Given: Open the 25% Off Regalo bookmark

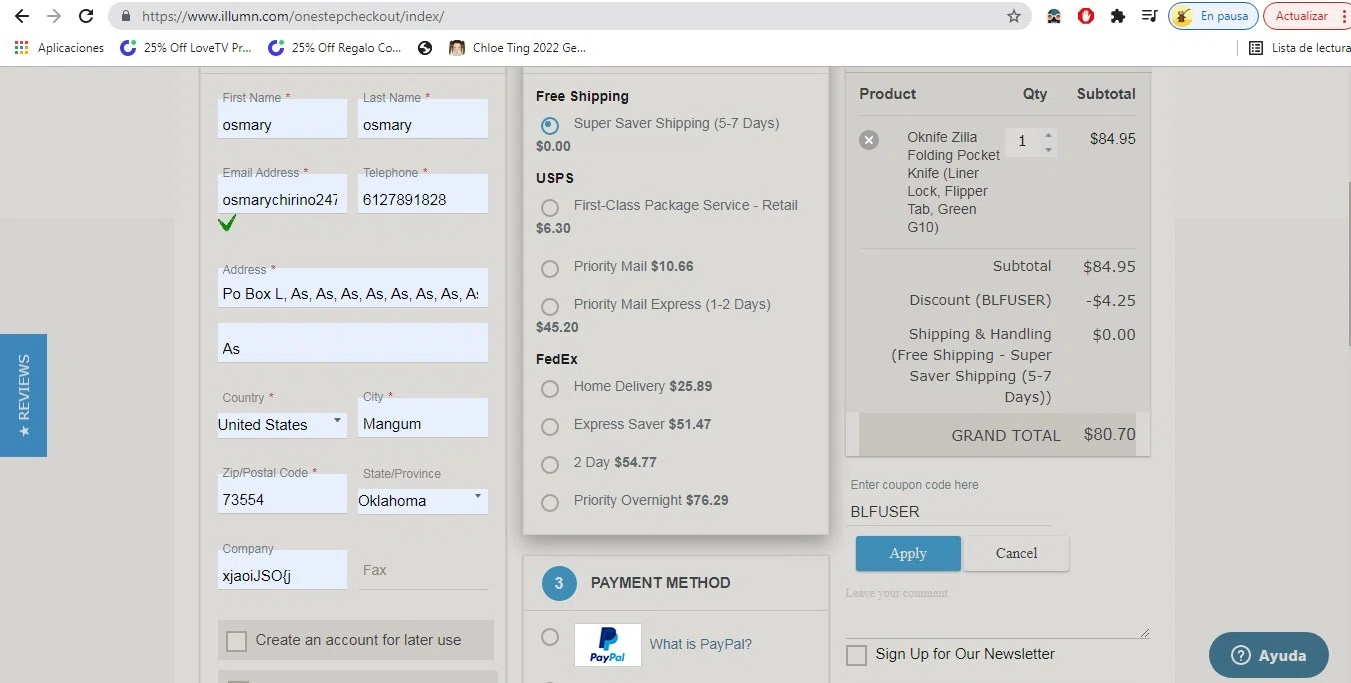Looking at the screenshot, I should click(334, 47).
